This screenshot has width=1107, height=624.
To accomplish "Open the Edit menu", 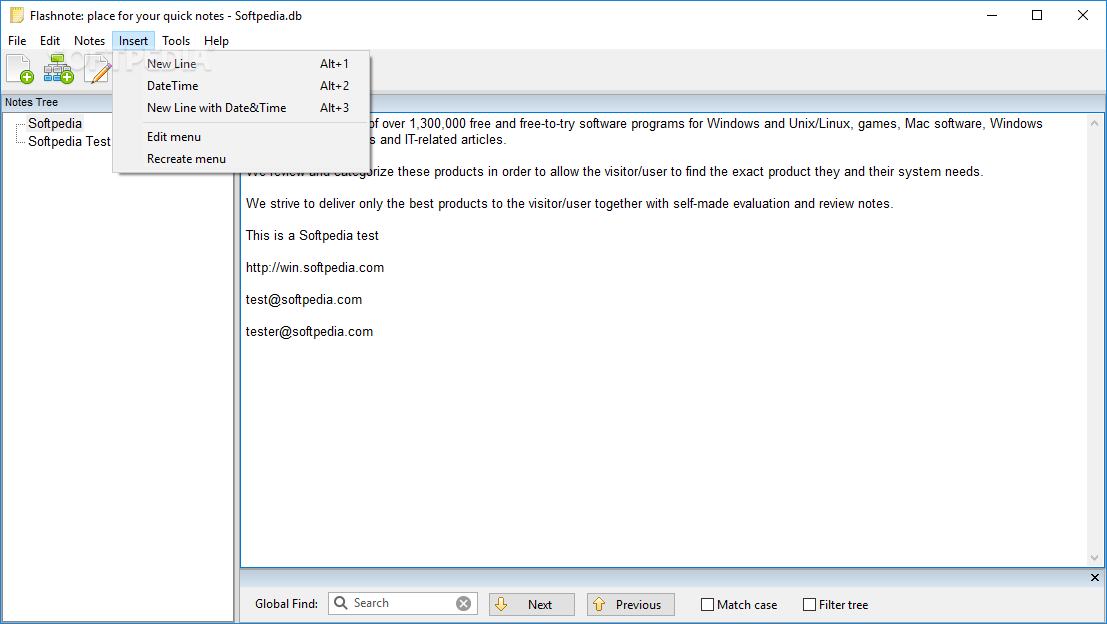I will pyautogui.click(x=49, y=41).
